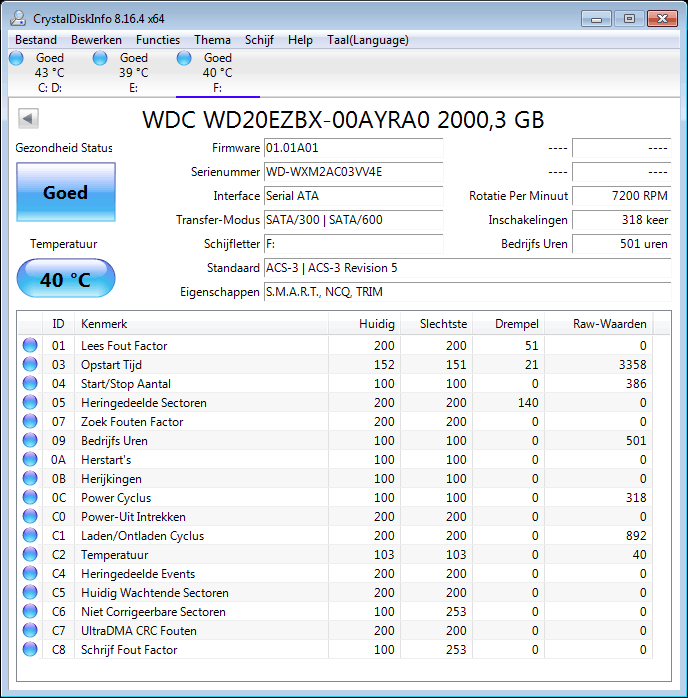Click the blue status orb for E: disk
This screenshot has width=688, height=698.
tap(100, 58)
